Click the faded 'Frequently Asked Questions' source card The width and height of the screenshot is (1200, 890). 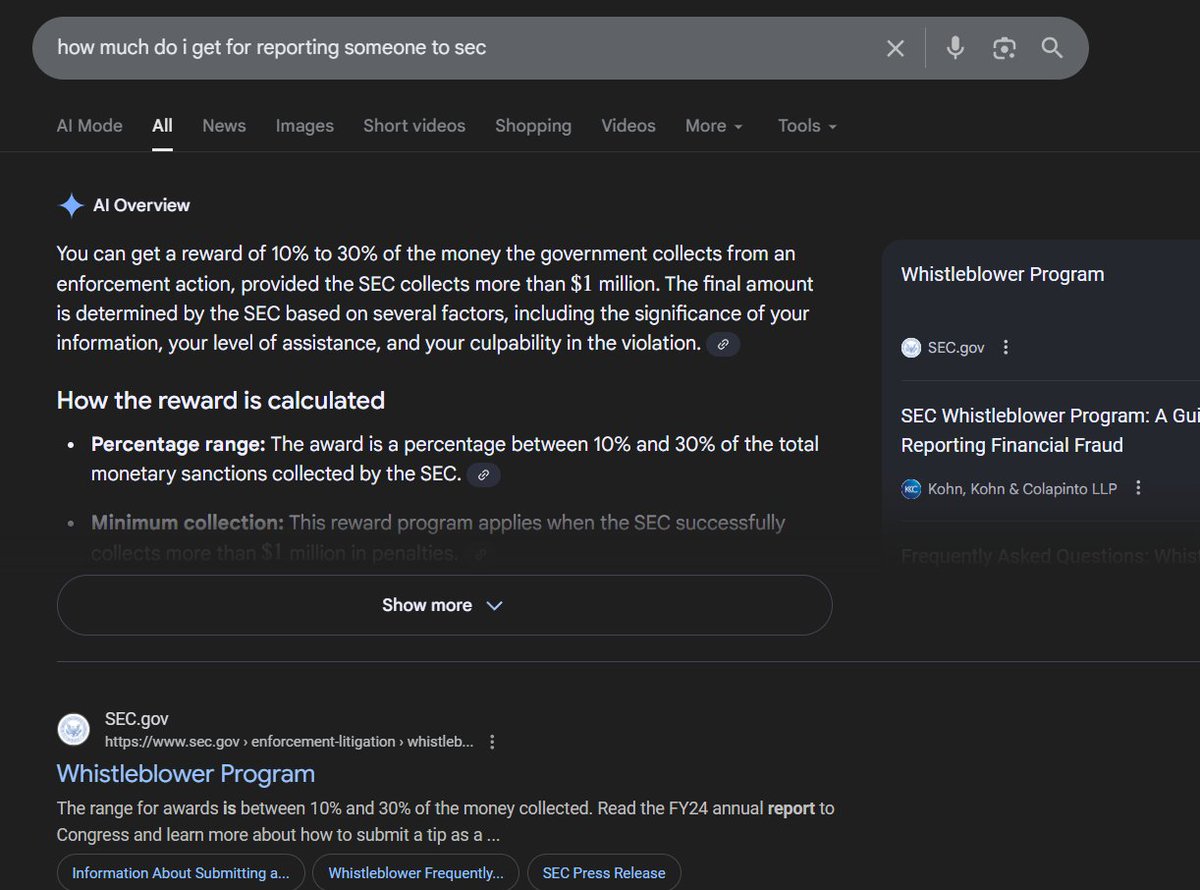pos(1050,556)
